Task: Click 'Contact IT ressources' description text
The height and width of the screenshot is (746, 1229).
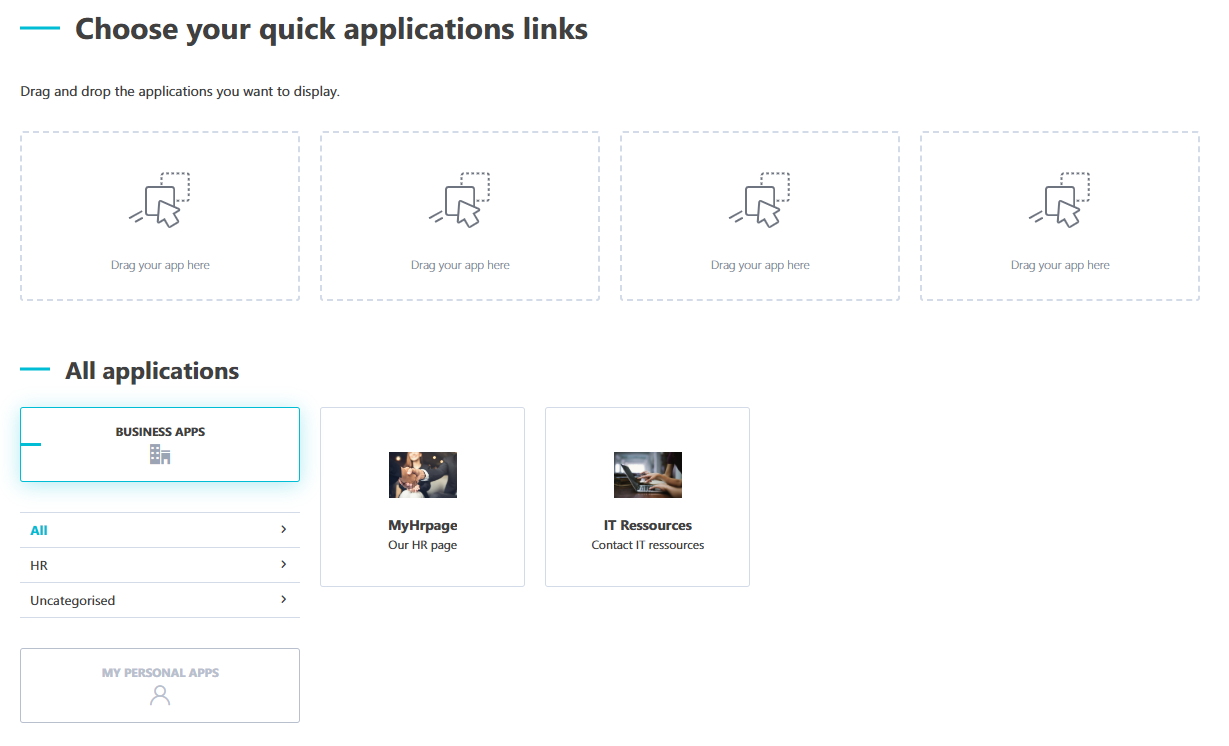Action: pyautogui.click(x=648, y=545)
